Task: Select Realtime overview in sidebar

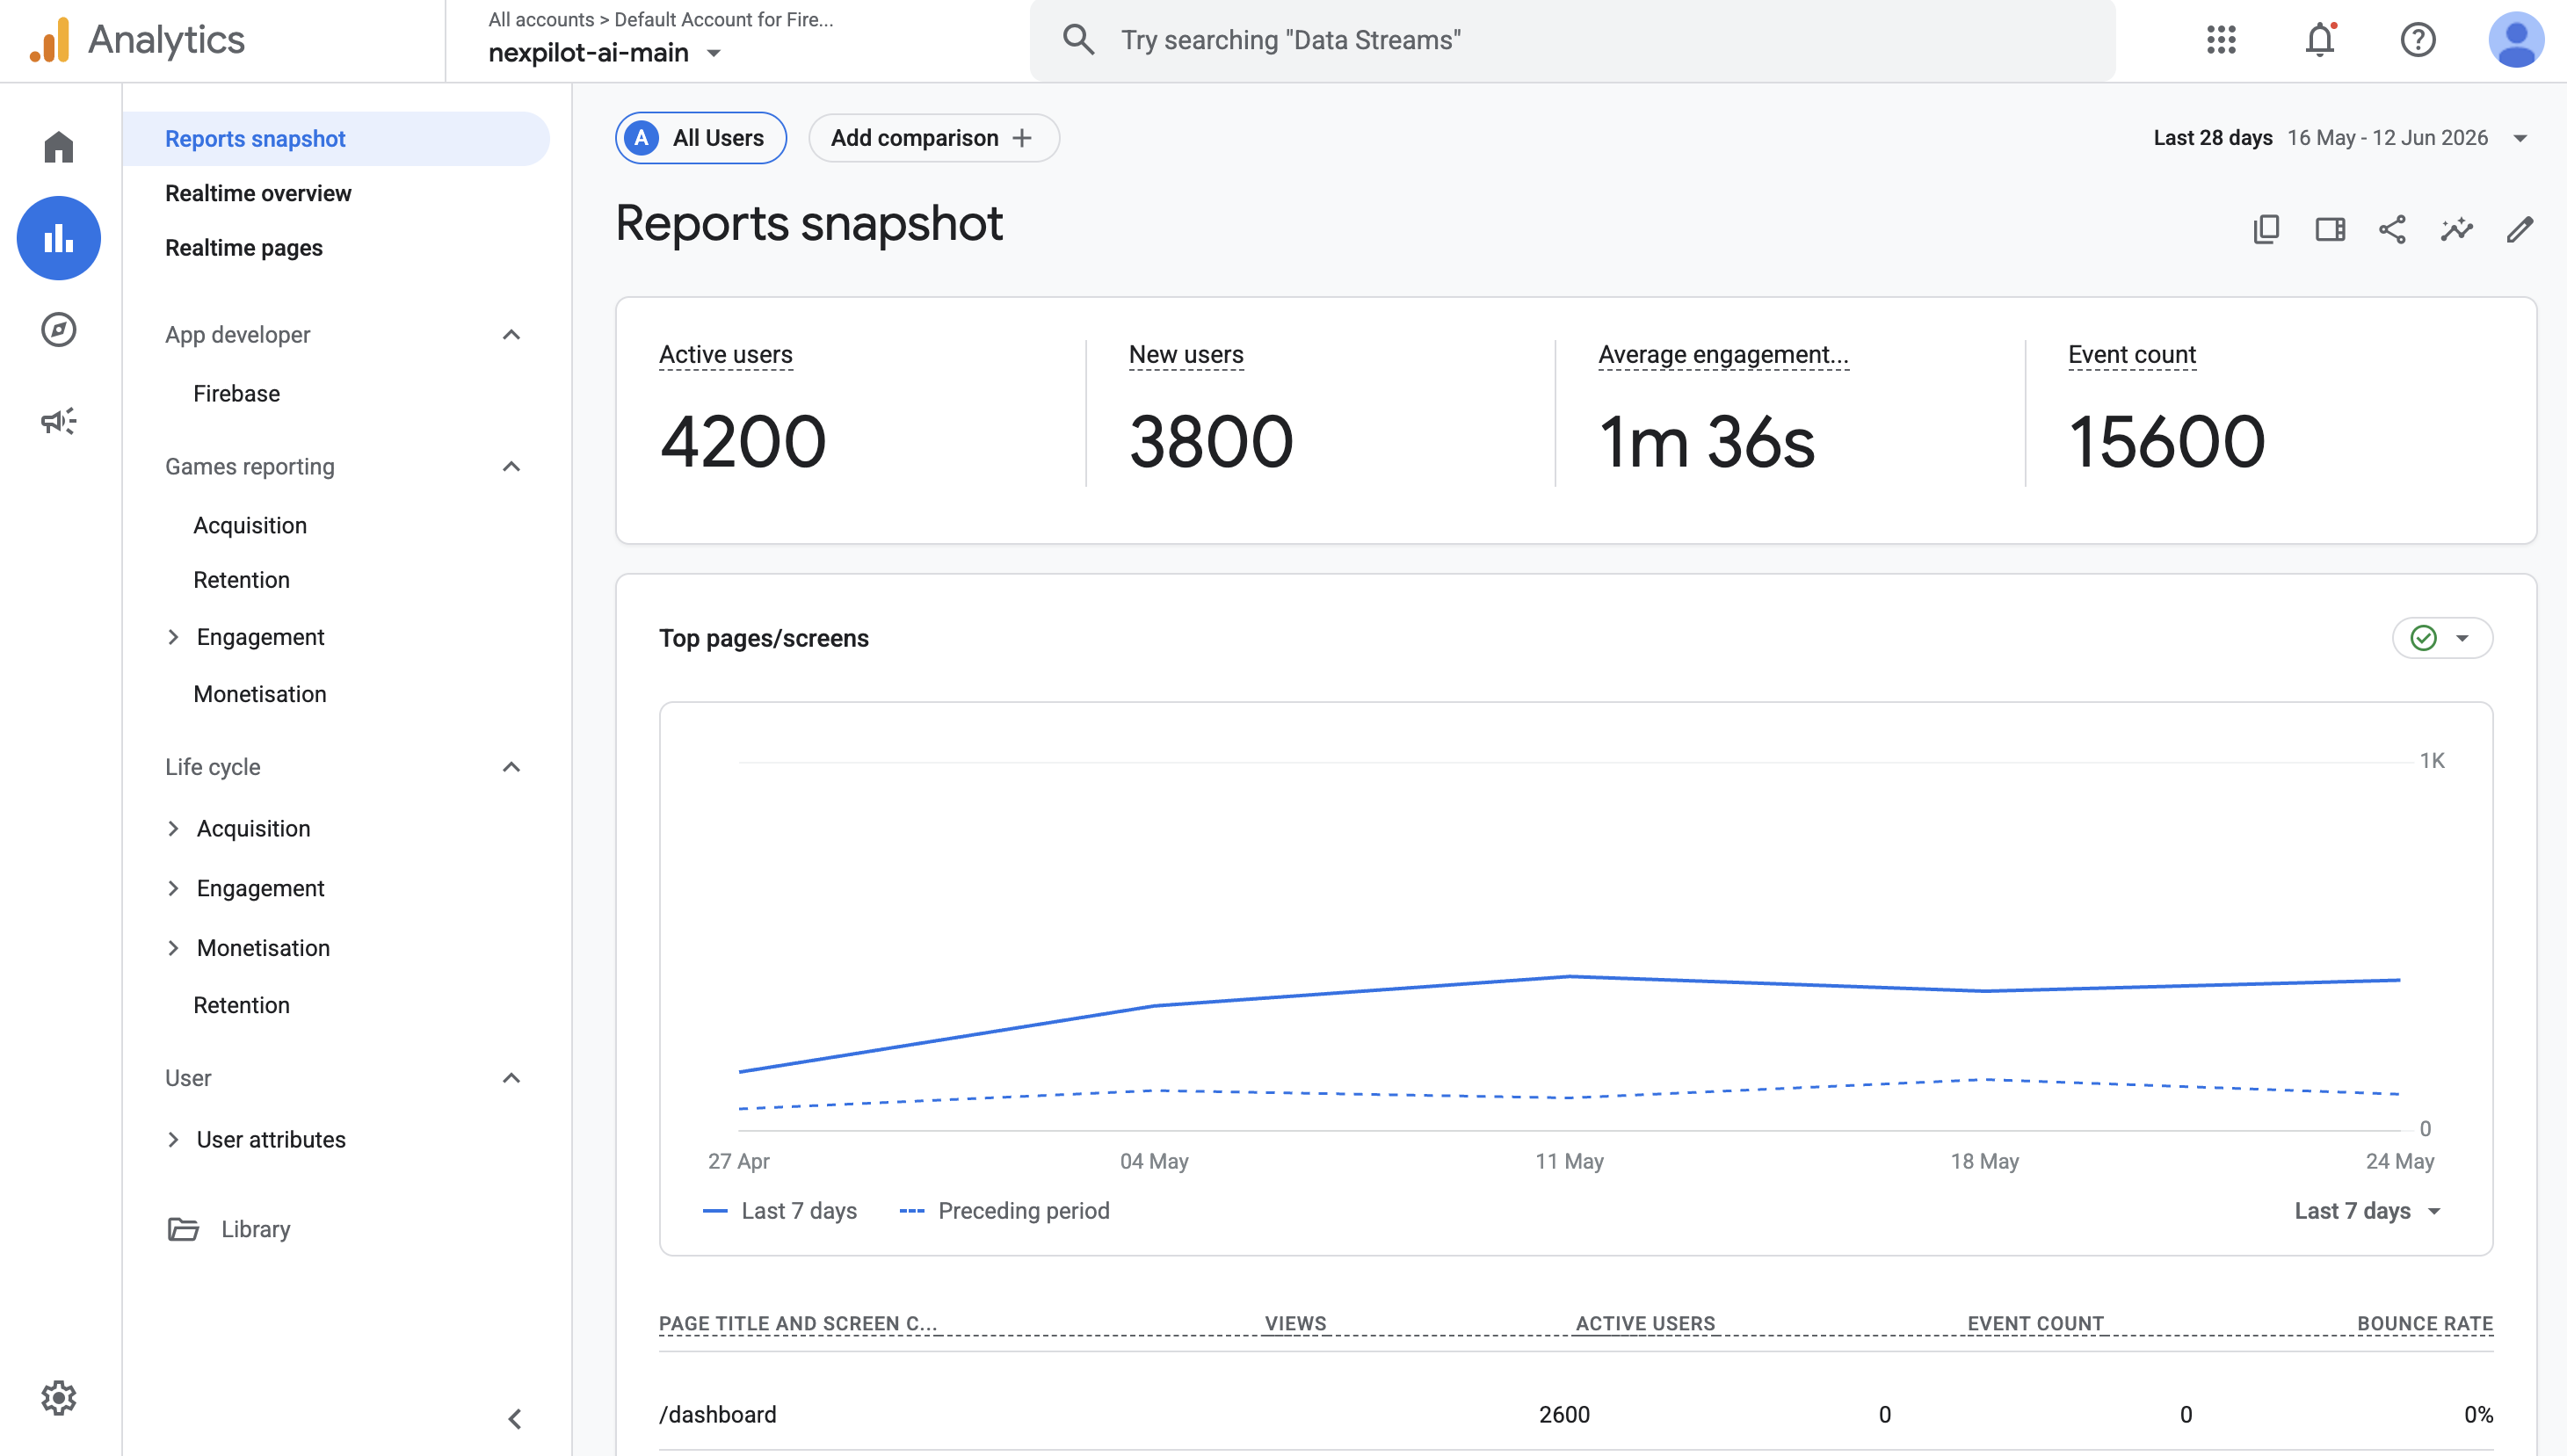Action: tap(258, 193)
